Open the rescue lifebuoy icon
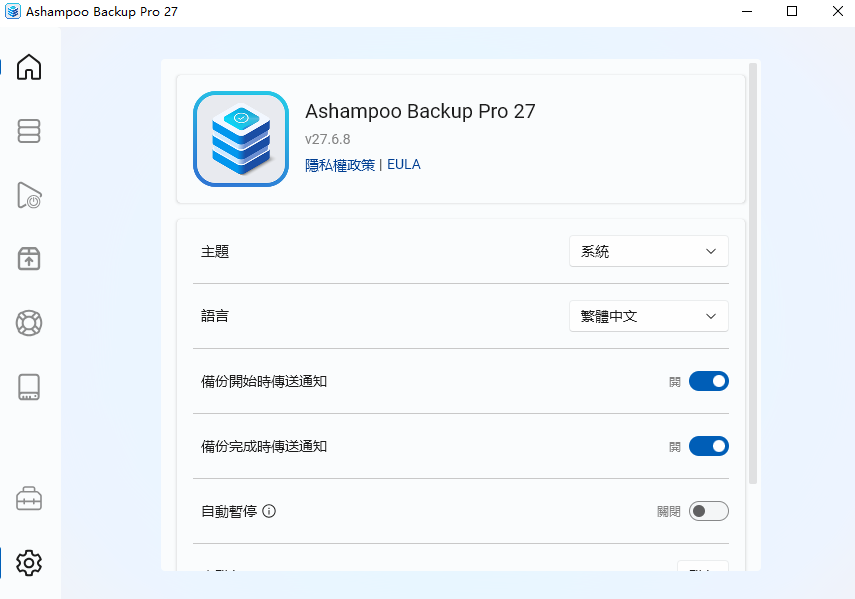Viewport: 855px width, 599px height. [x=29, y=323]
